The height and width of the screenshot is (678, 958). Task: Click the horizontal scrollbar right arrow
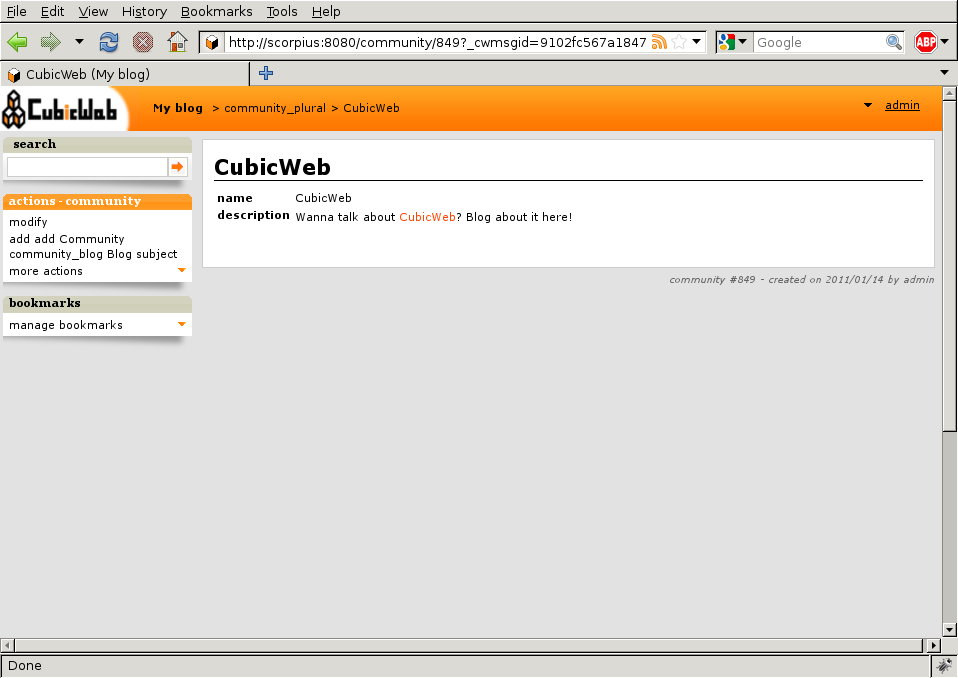point(933,645)
